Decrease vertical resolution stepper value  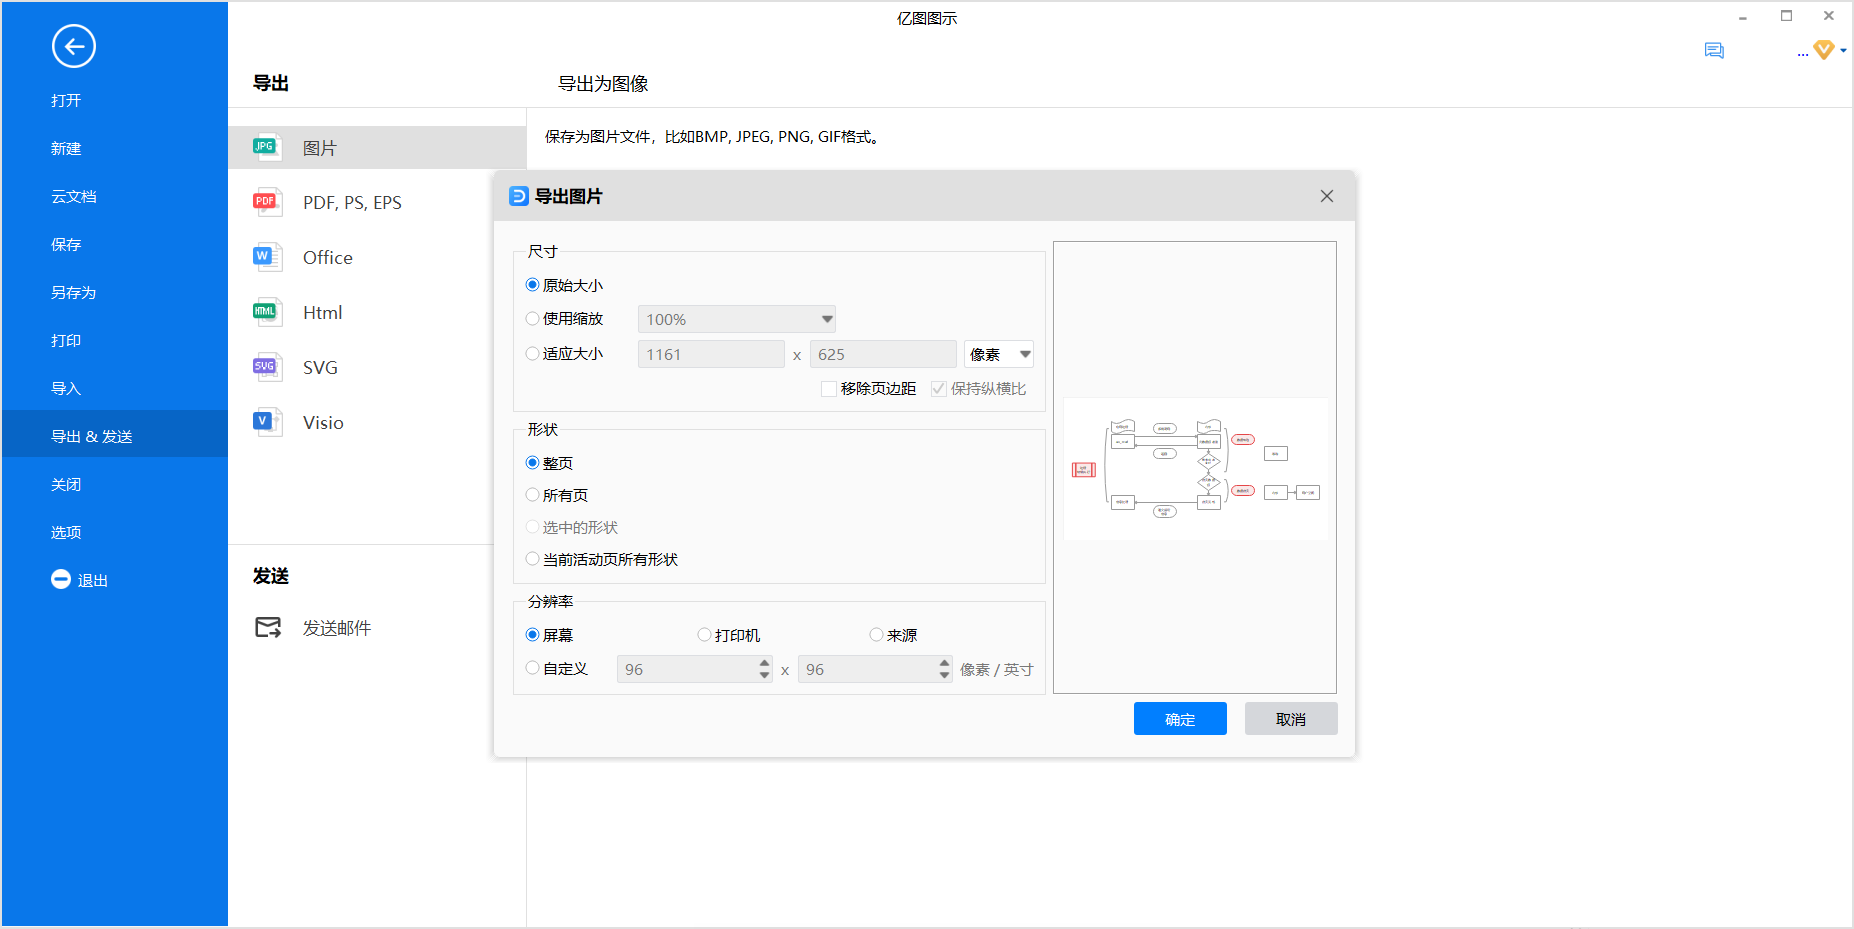tap(945, 676)
